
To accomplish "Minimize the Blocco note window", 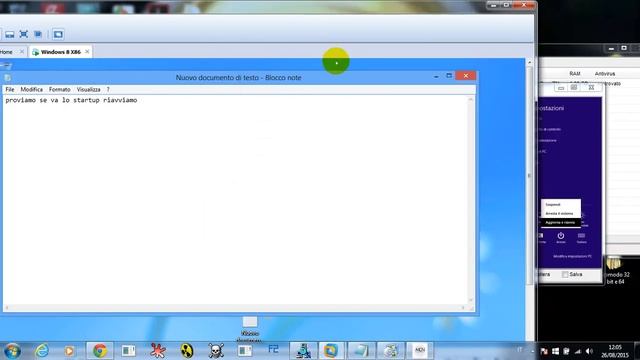I will (436, 76).
